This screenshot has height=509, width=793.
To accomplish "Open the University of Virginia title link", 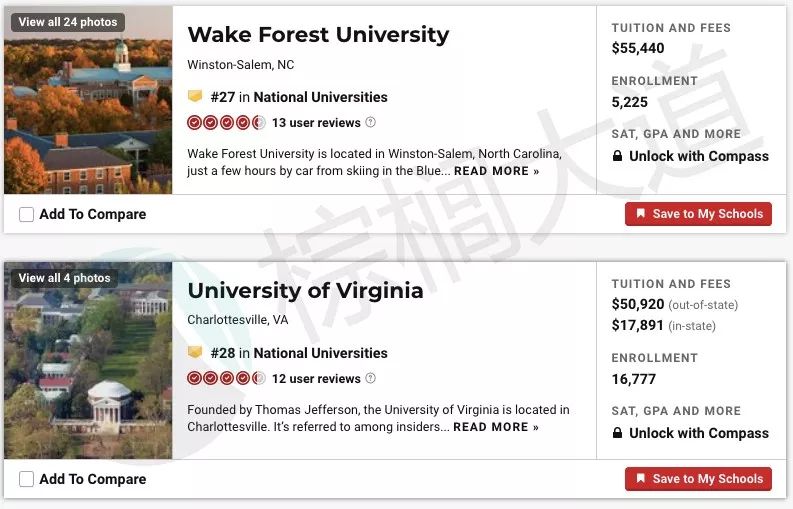I will pos(305,291).
